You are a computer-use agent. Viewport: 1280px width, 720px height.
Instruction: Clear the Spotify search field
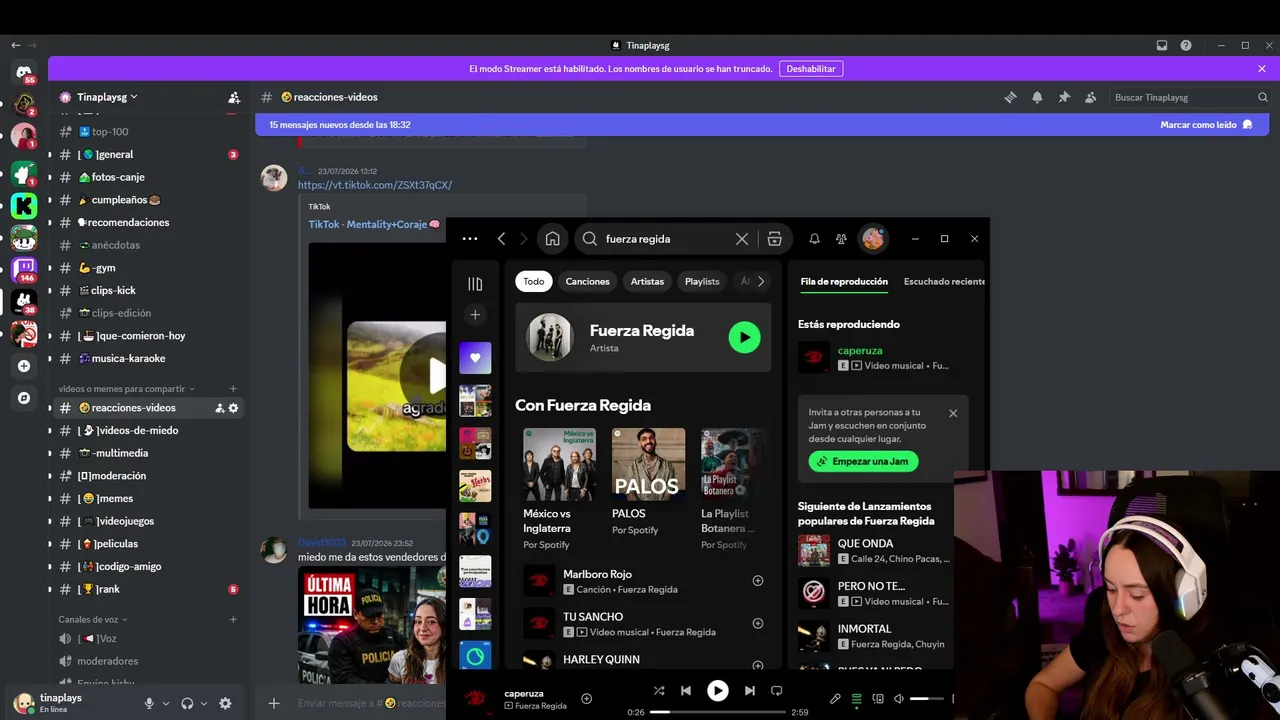(x=742, y=239)
